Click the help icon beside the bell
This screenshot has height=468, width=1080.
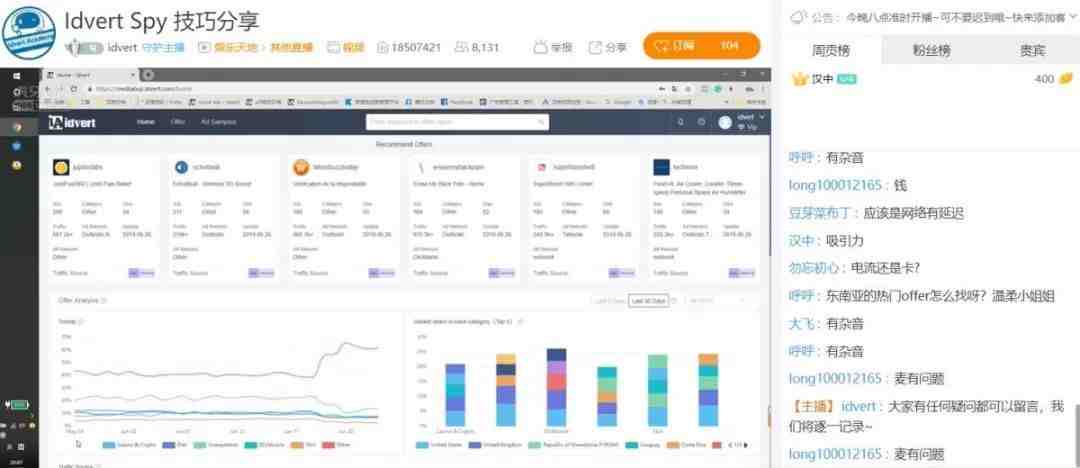click(x=701, y=122)
